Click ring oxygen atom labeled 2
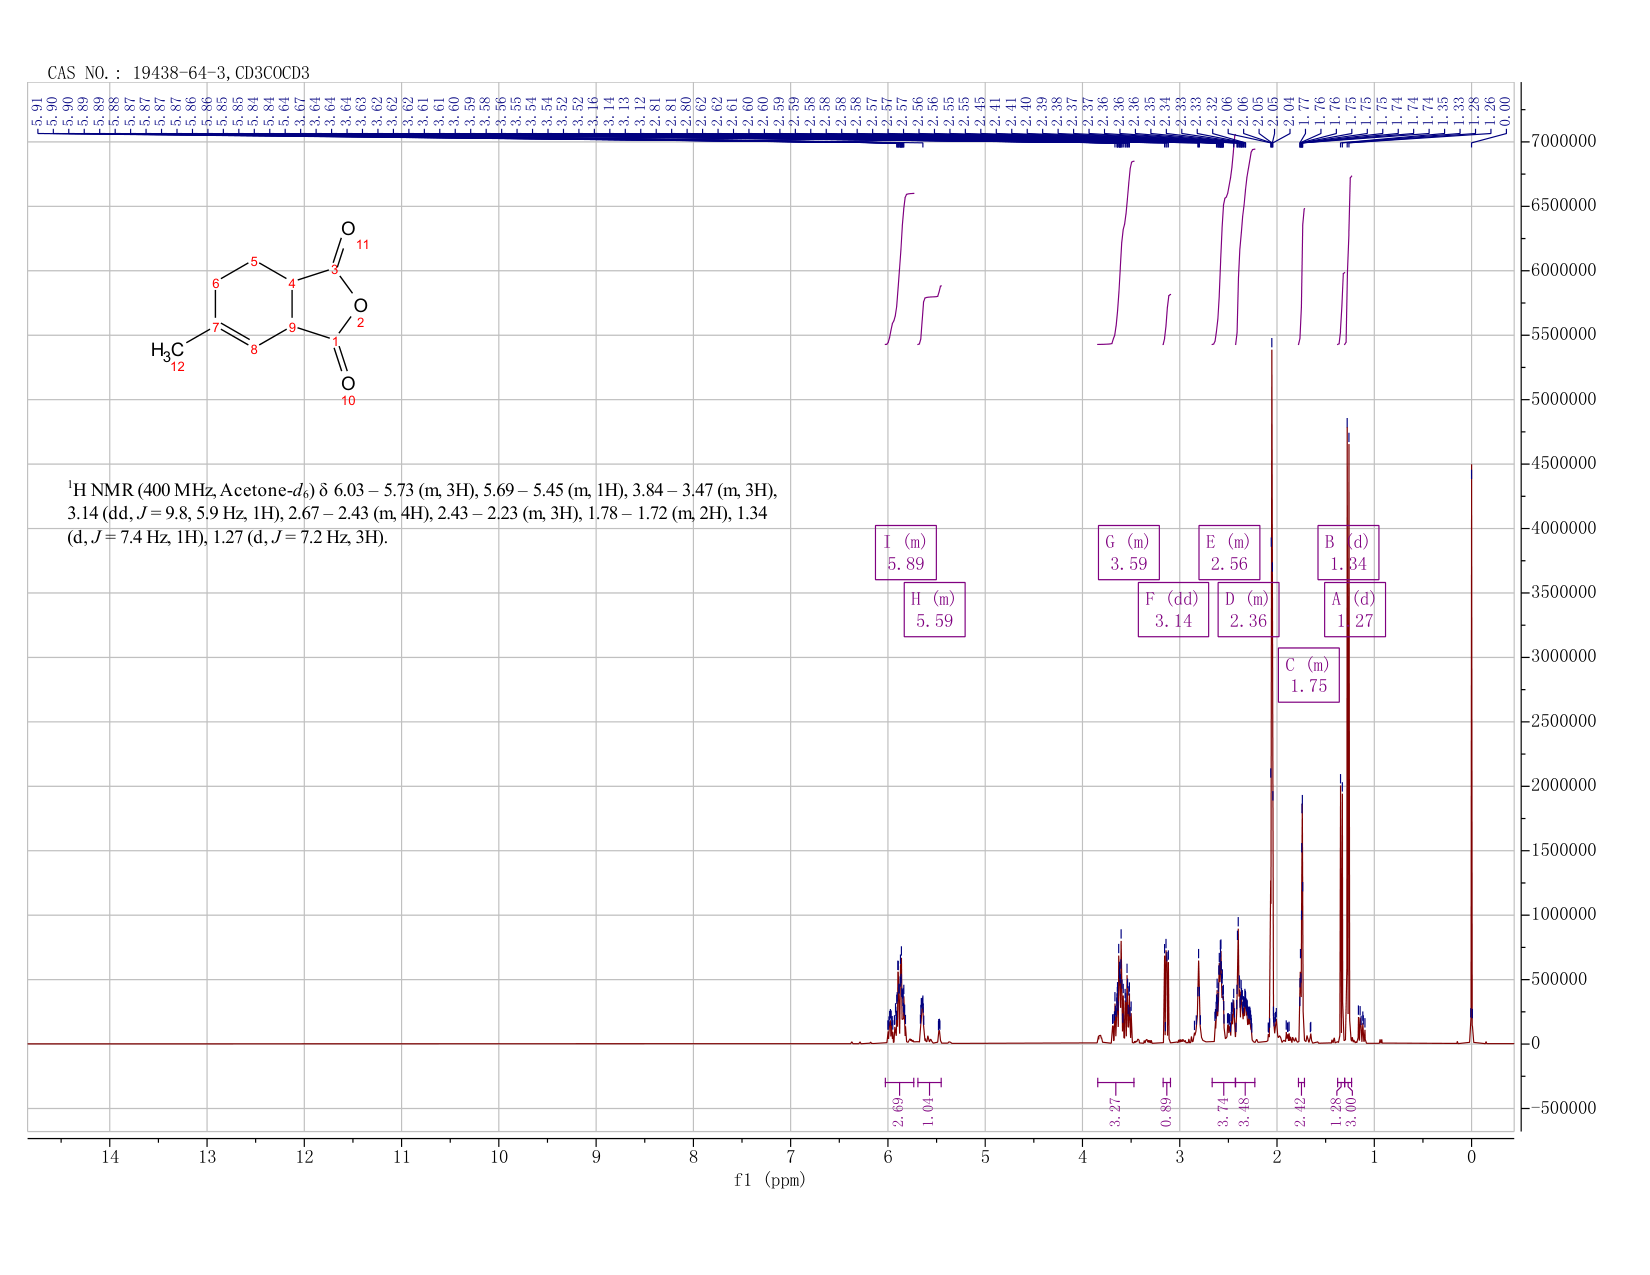1650x1275 pixels. tap(361, 306)
